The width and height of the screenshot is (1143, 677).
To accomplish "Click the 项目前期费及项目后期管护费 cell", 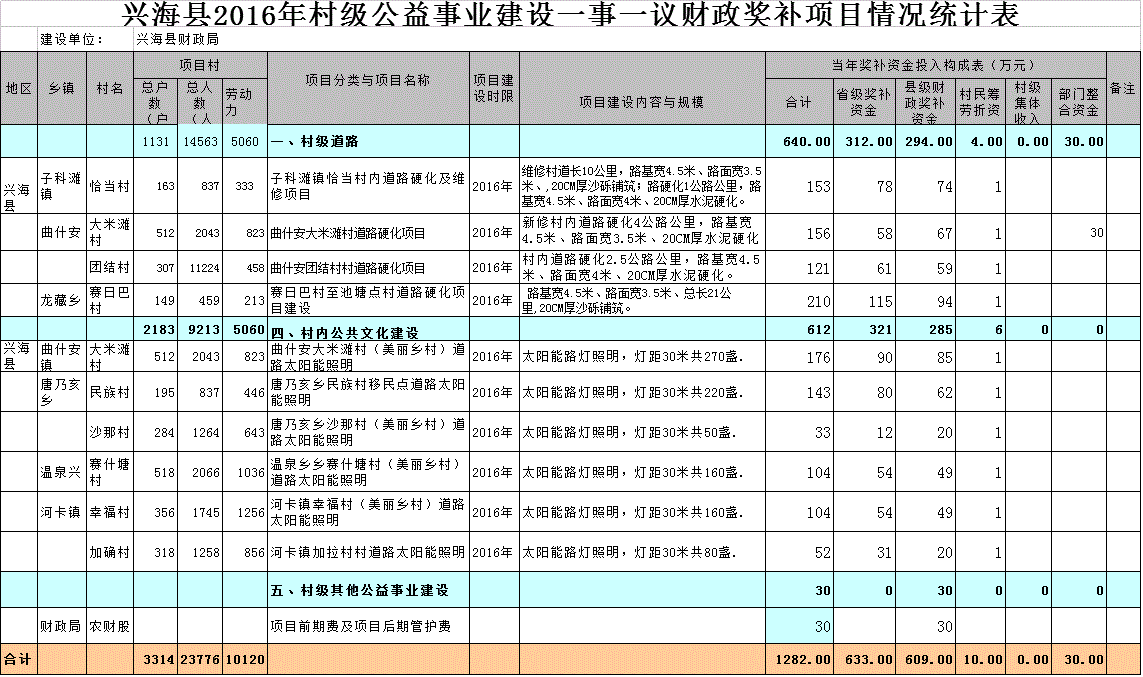I will tap(368, 626).
